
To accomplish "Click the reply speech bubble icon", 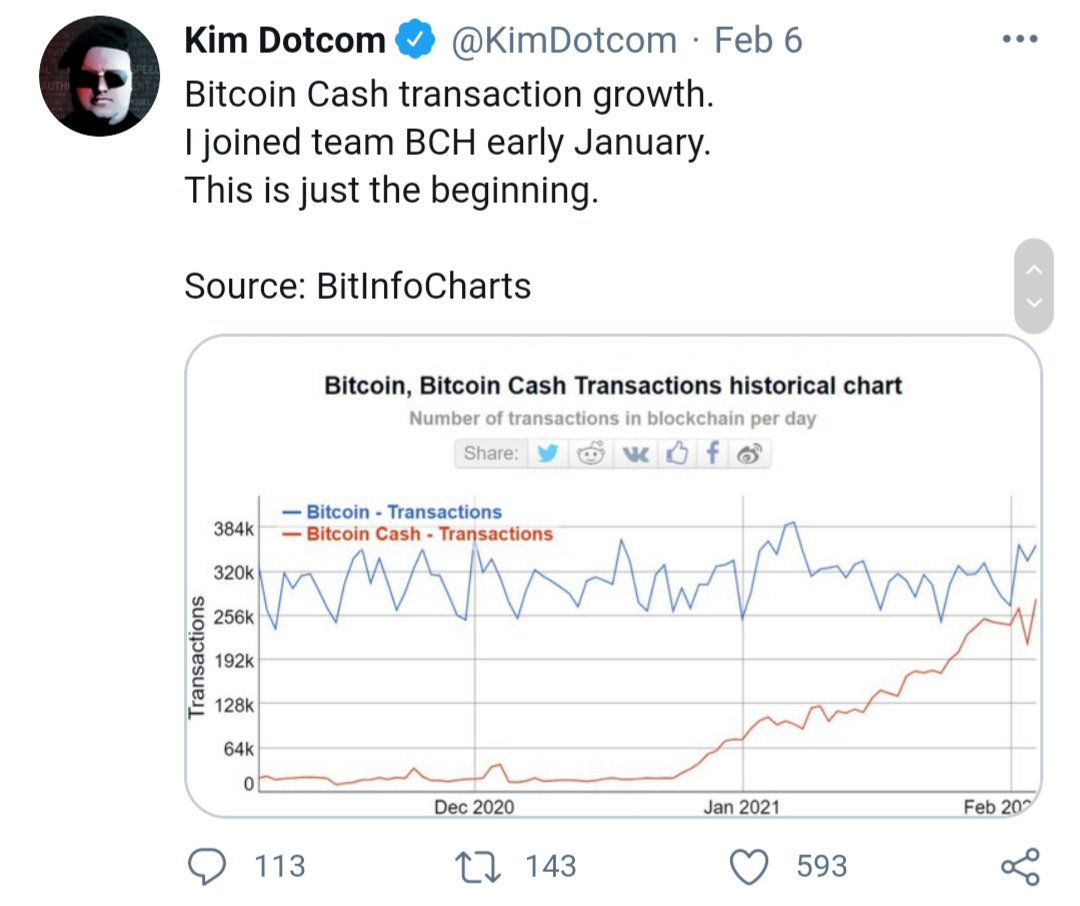I will (x=207, y=867).
